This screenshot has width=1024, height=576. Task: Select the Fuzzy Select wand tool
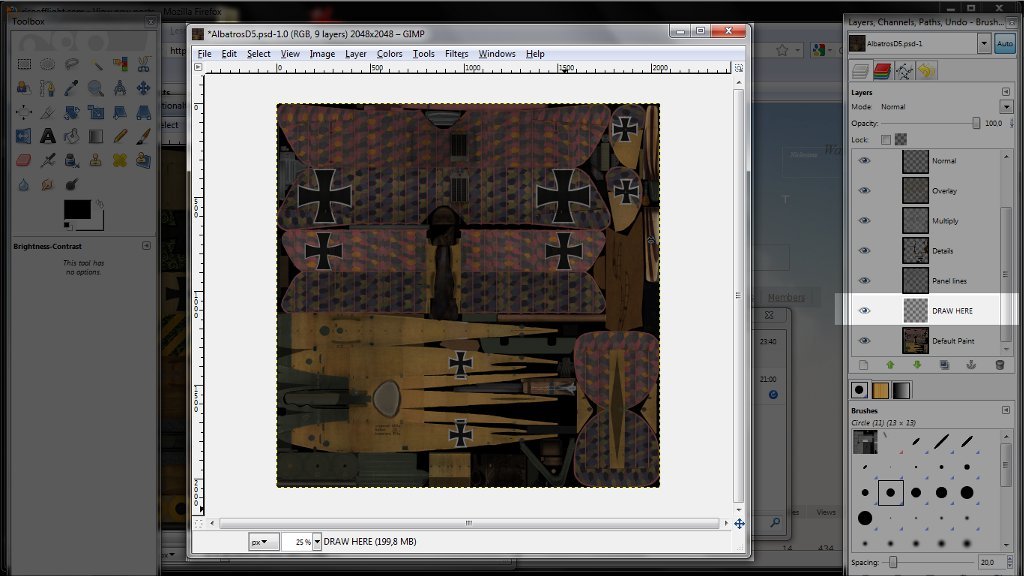point(96,63)
